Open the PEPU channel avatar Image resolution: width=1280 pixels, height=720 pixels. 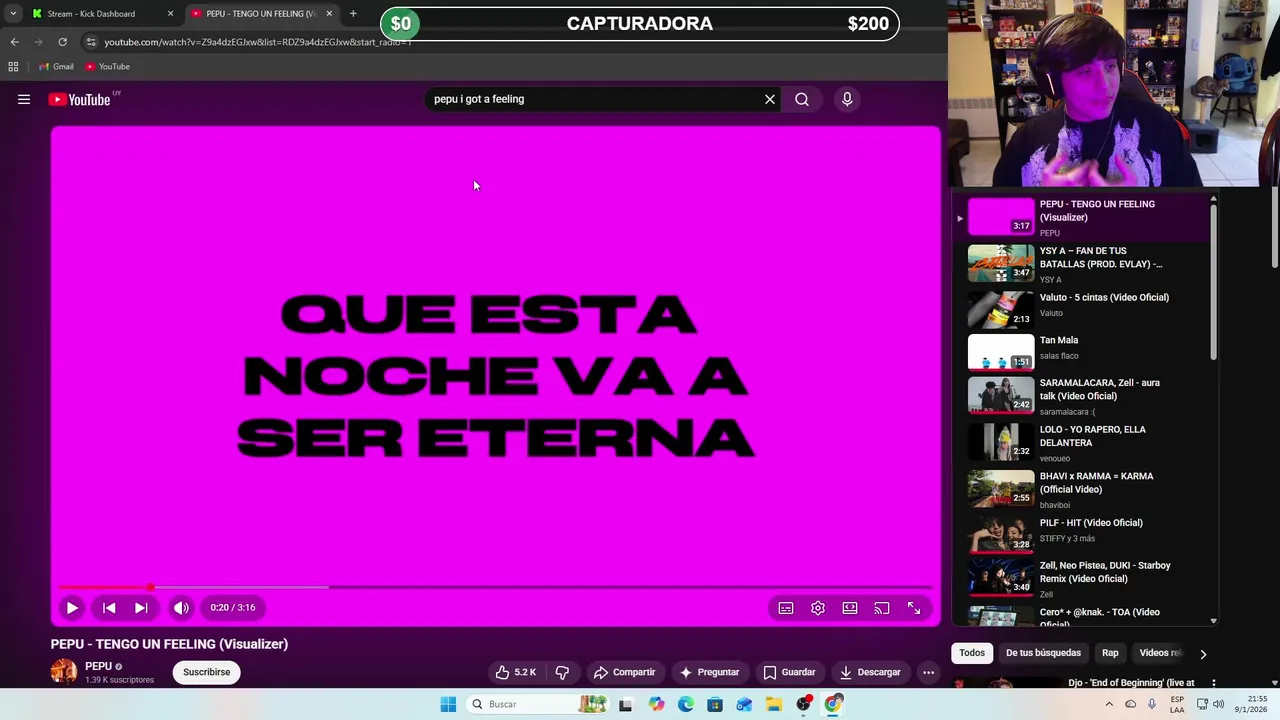pos(64,672)
